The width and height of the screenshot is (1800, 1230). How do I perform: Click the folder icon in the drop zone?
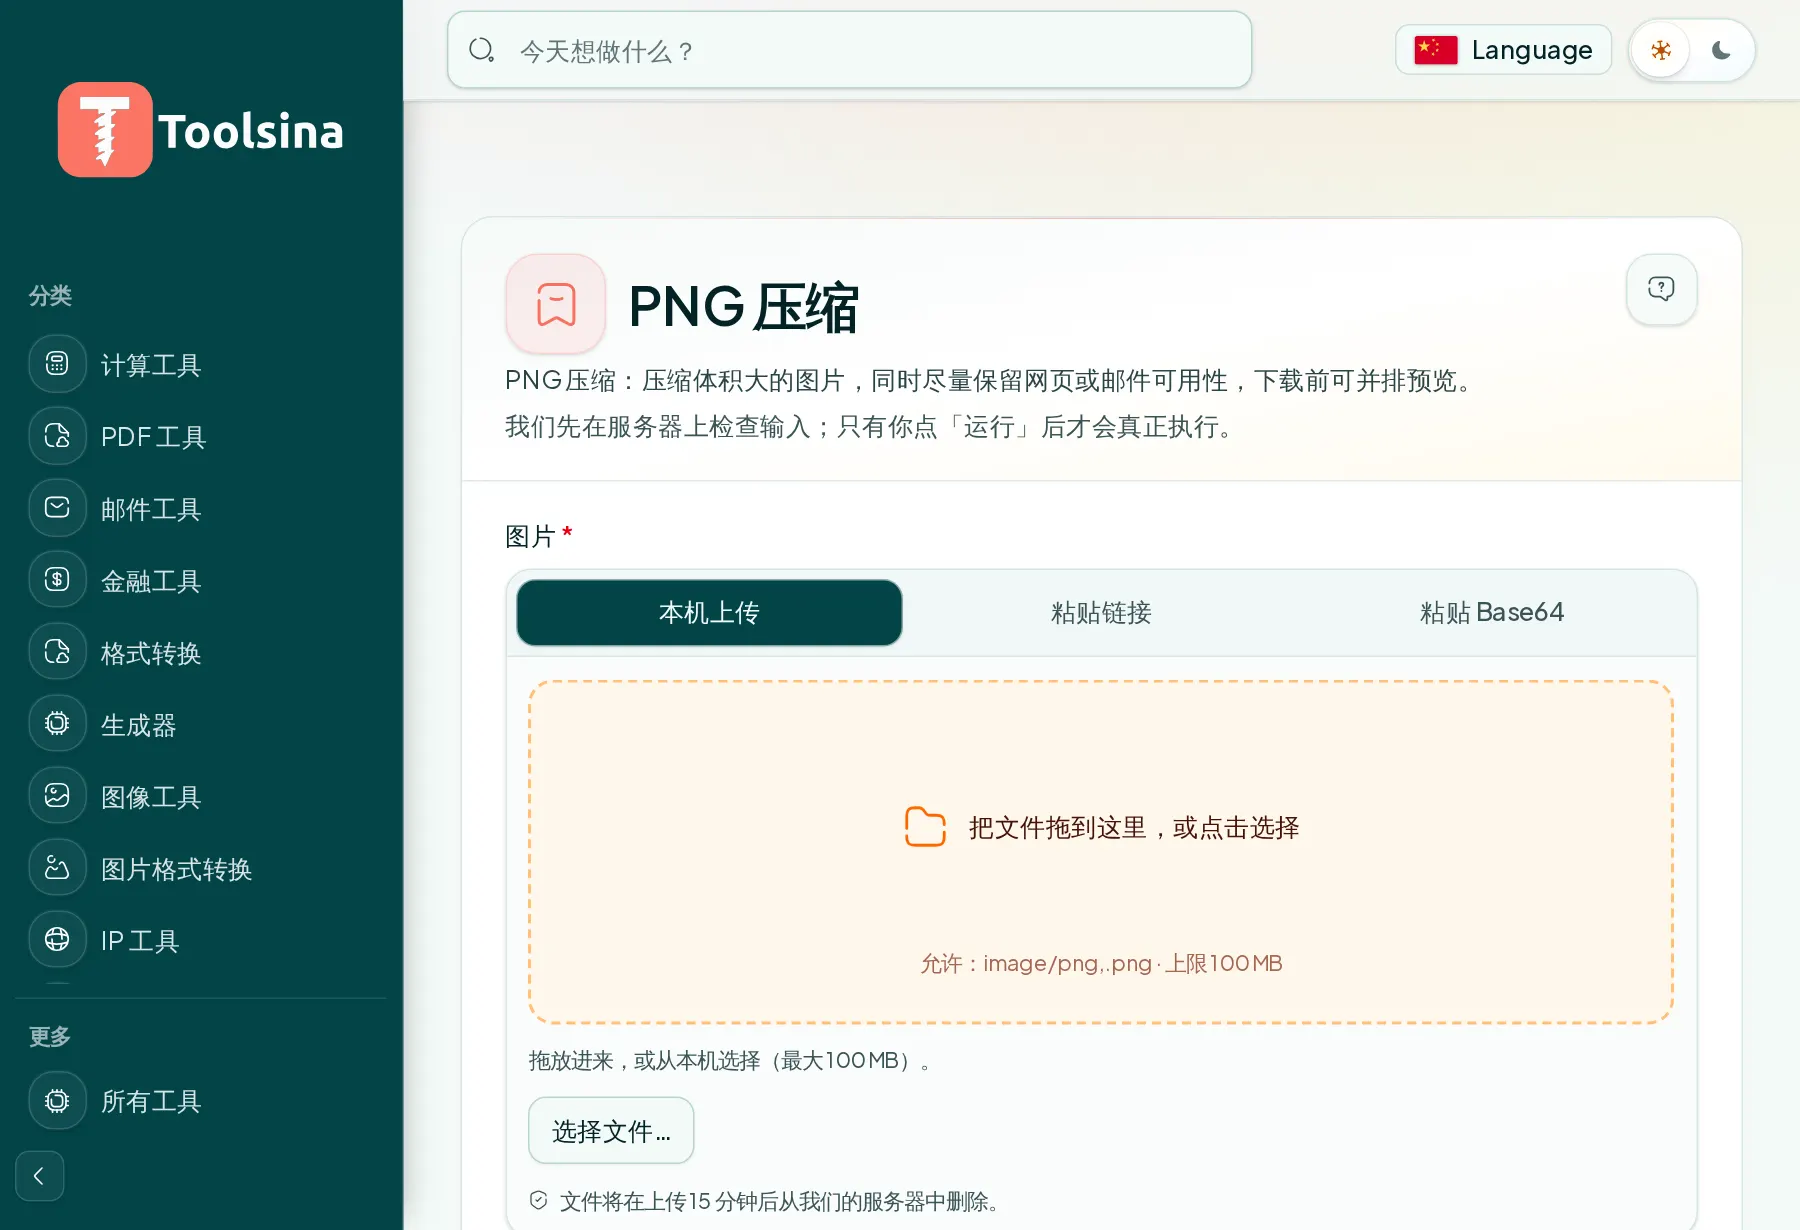pyautogui.click(x=925, y=827)
